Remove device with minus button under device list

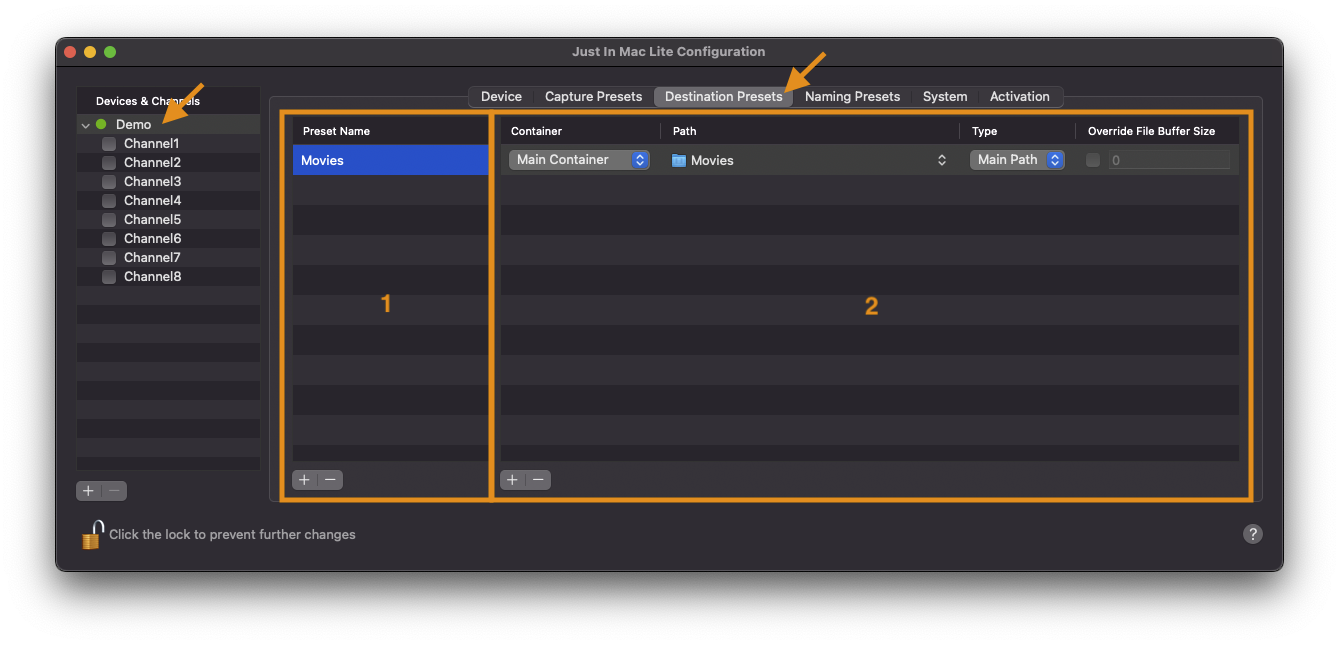coord(115,491)
